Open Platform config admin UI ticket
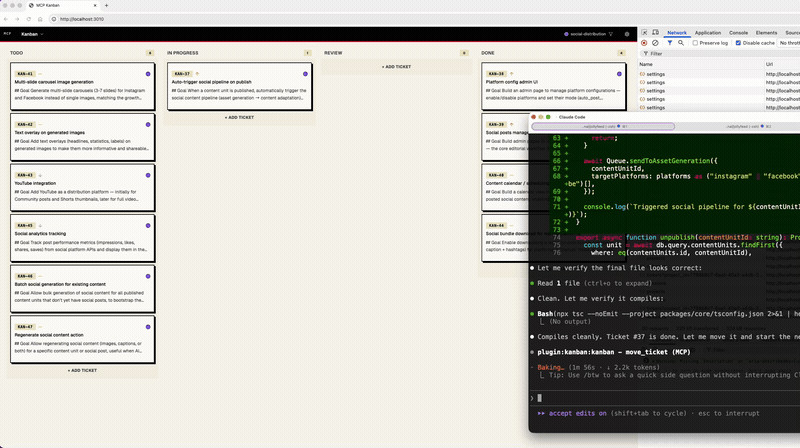Screen dimensions: 800x448 [x=554, y=86]
